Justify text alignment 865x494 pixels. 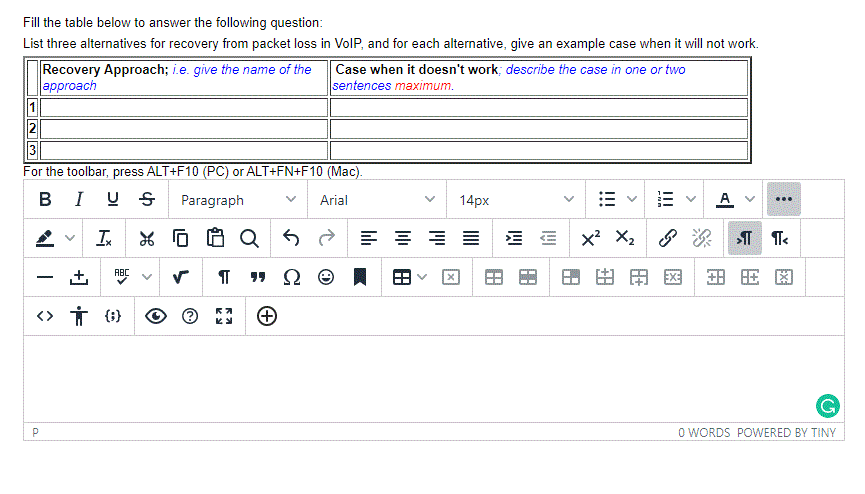click(x=471, y=238)
